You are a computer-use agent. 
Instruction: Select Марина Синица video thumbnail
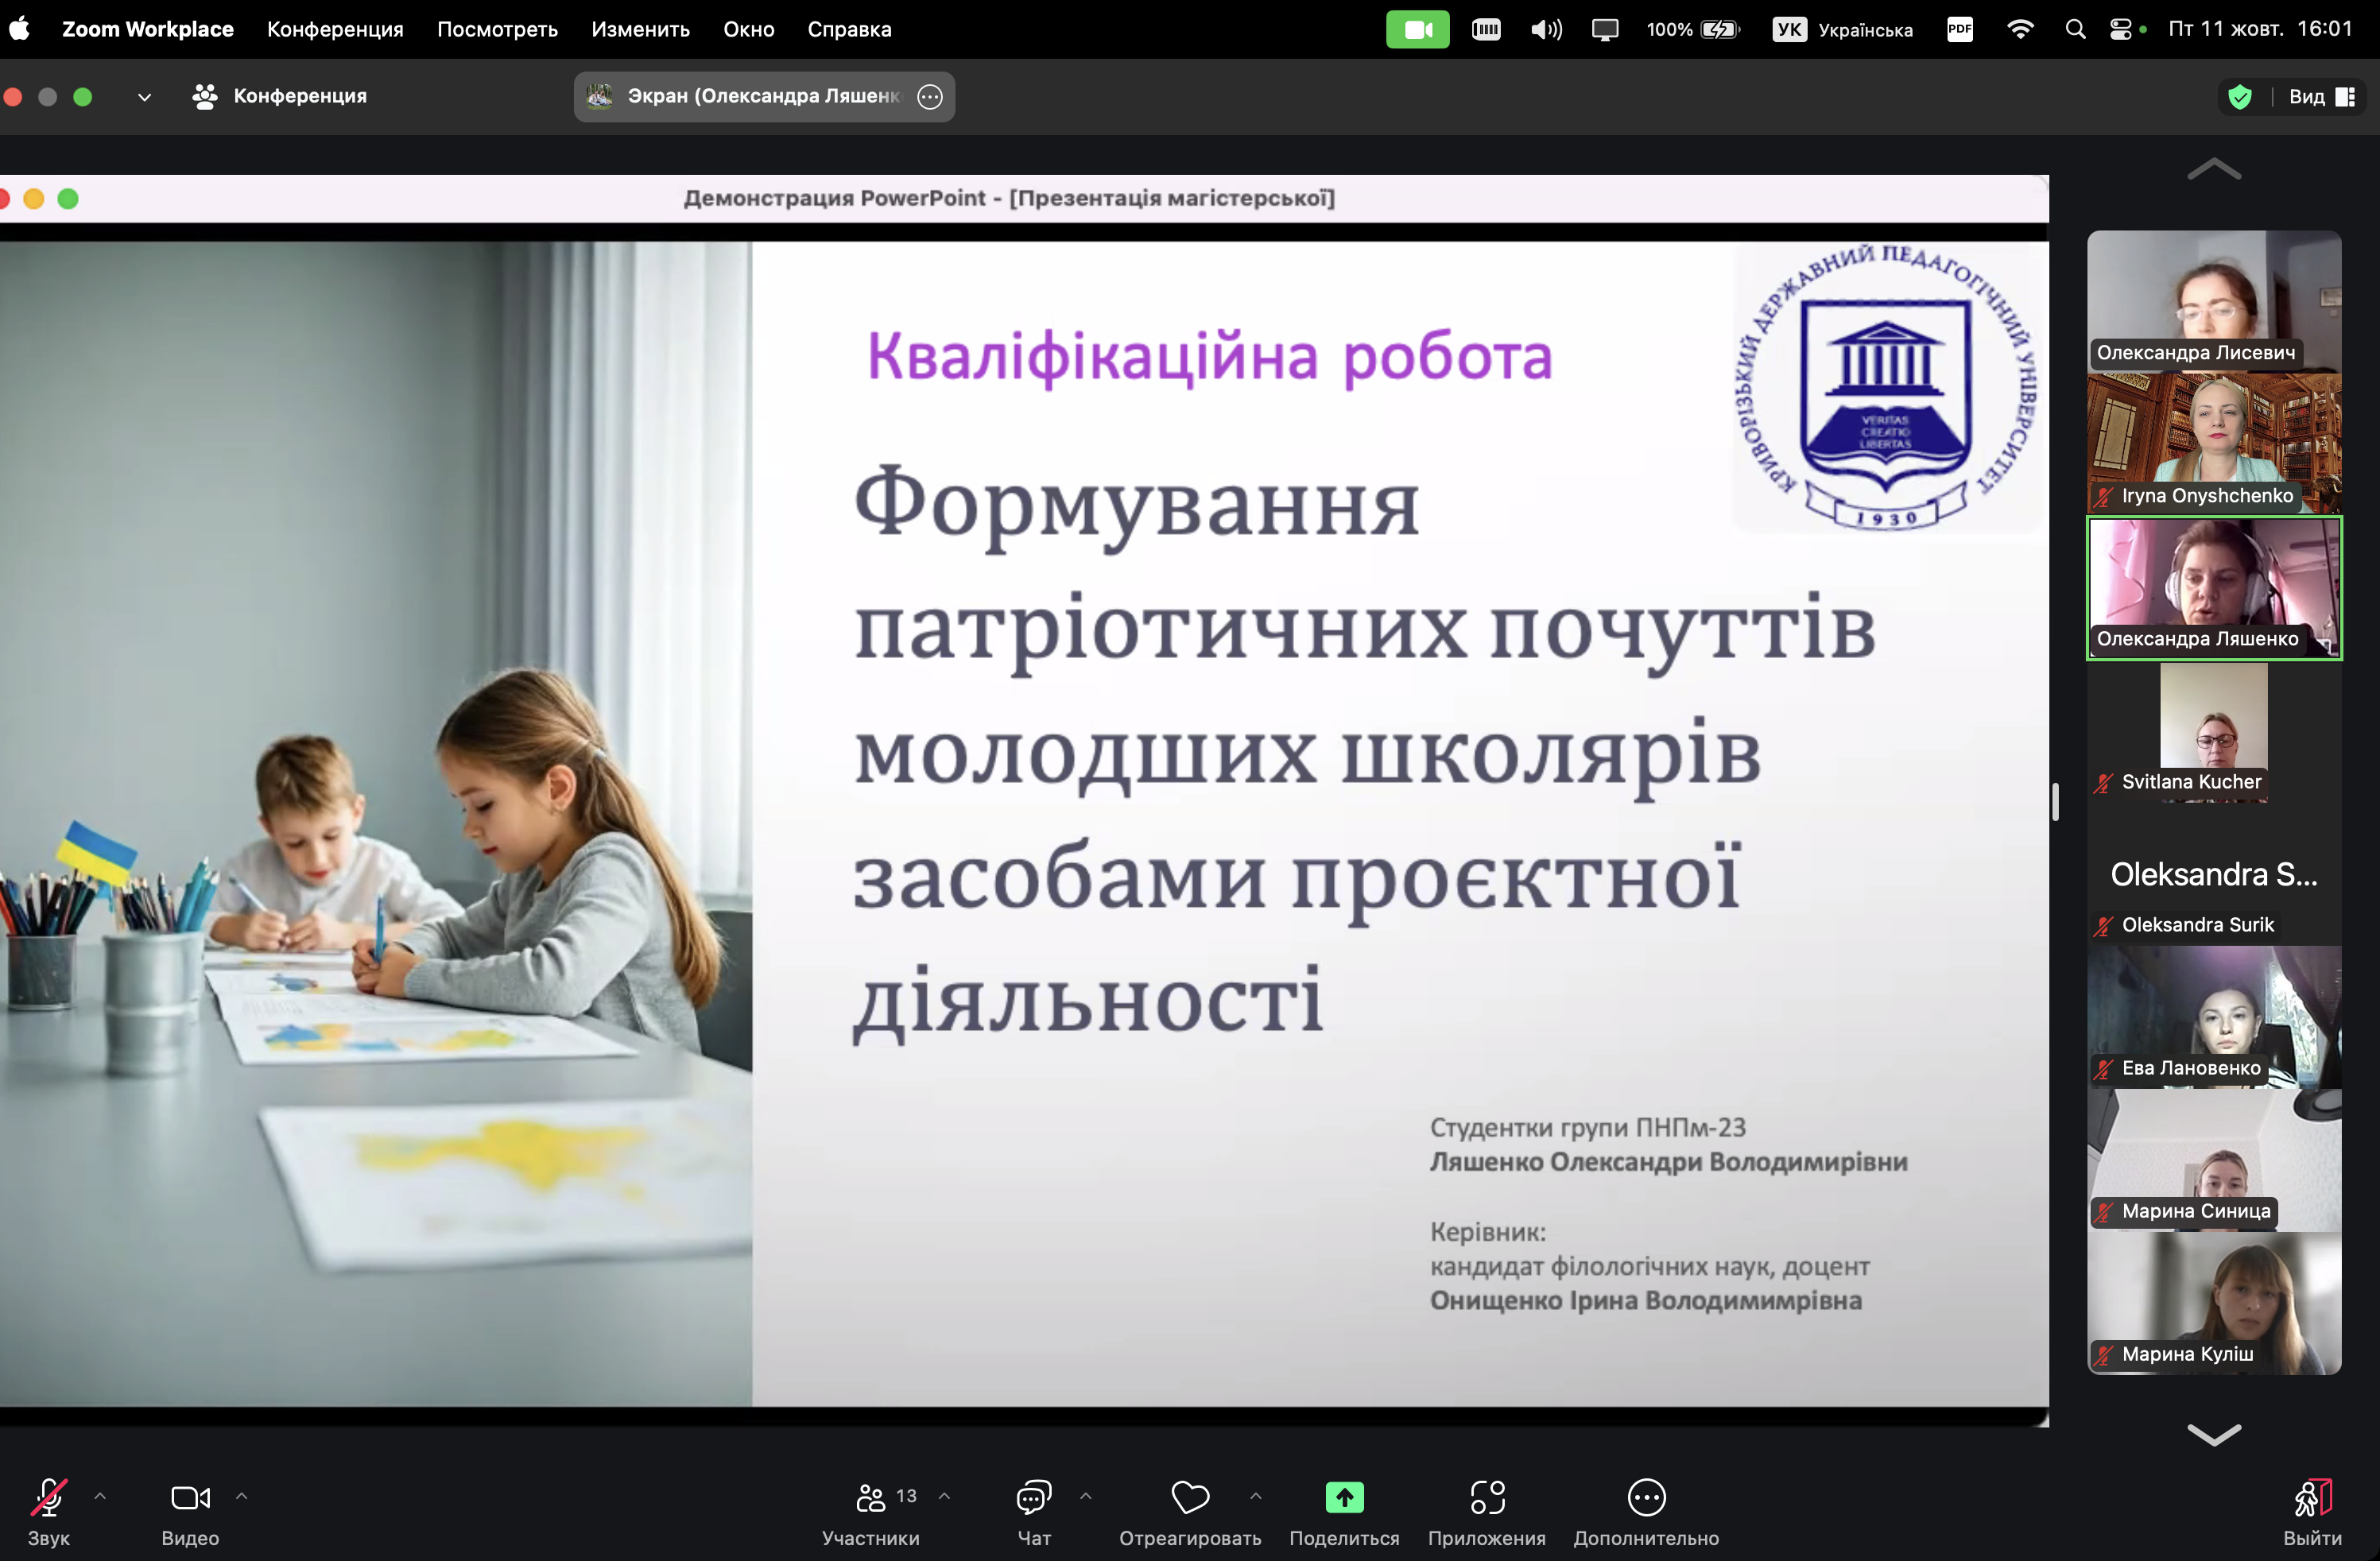pos(2214,1160)
